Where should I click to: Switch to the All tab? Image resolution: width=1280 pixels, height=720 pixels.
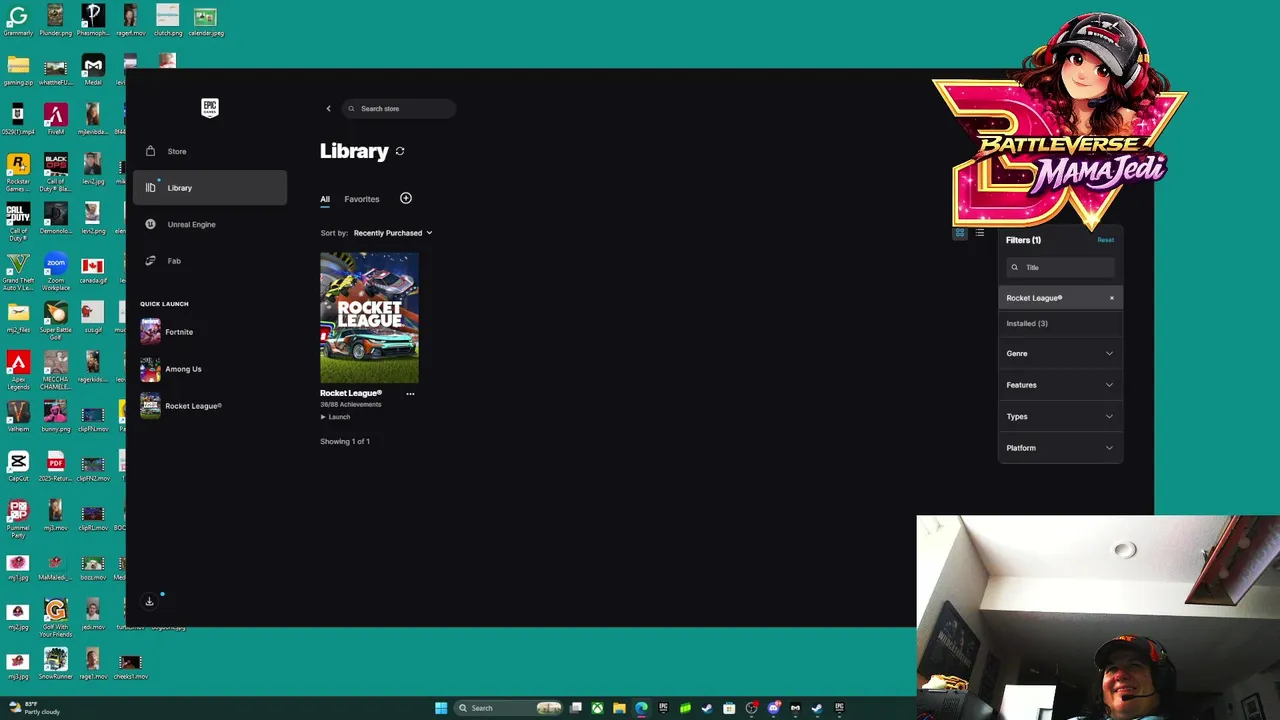click(x=325, y=199)
